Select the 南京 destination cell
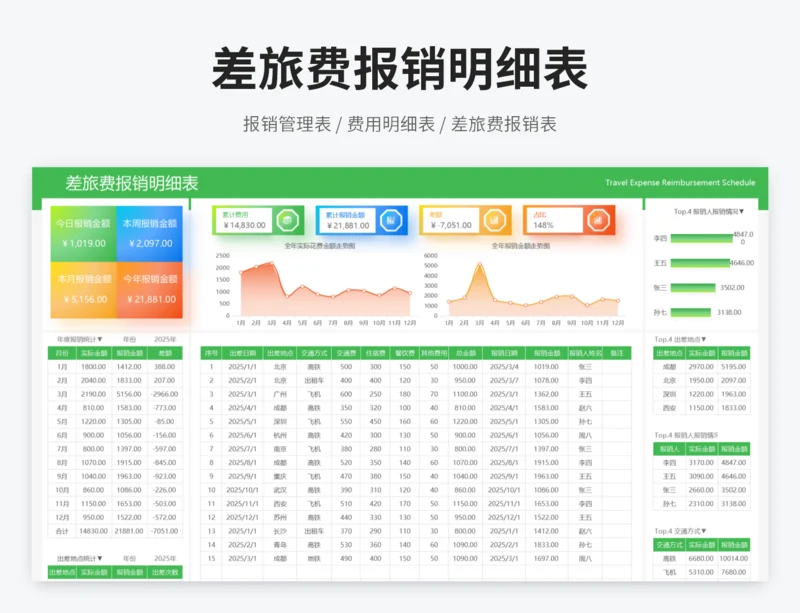Viewport: 800px width, 613px height. click(280, 449)
